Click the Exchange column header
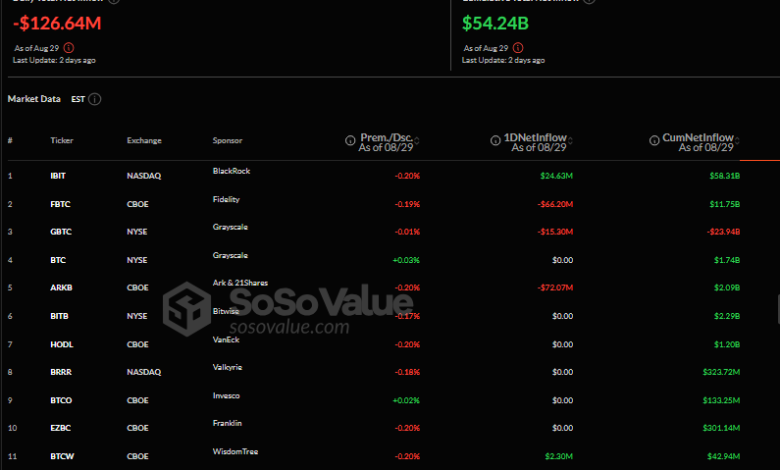This screenshot has height=470, width=780. [x=144, y=140]
